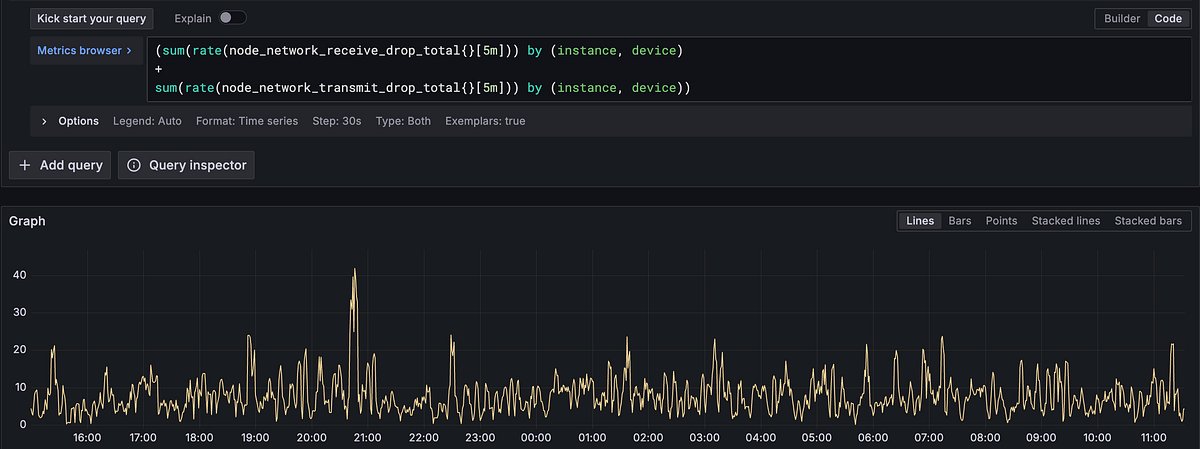Click the Step: 30s option text
Viewport: 1200px width, 449px height.
click(337, 121)
